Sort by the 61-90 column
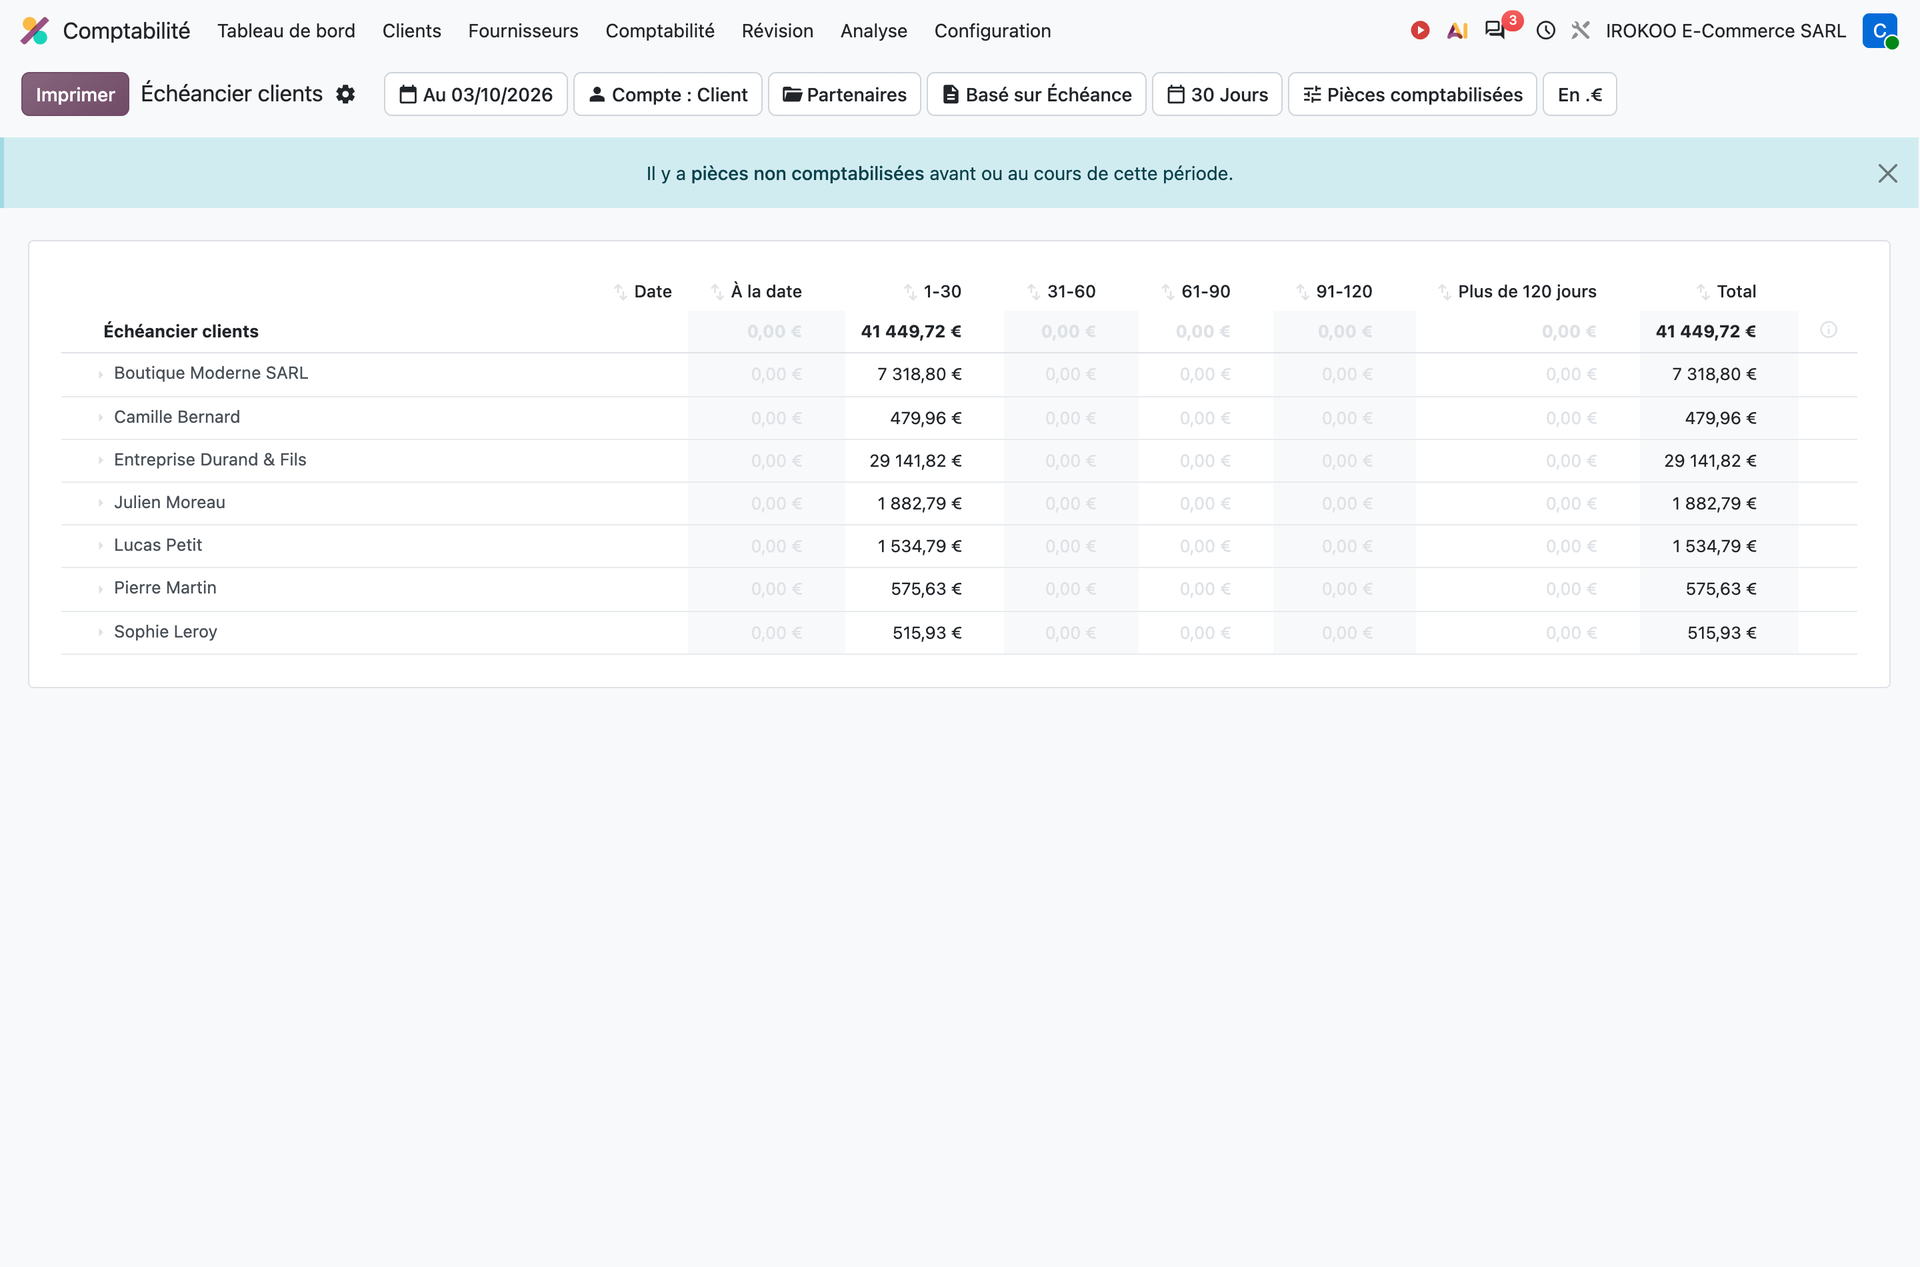 (x=1168, y=292)
